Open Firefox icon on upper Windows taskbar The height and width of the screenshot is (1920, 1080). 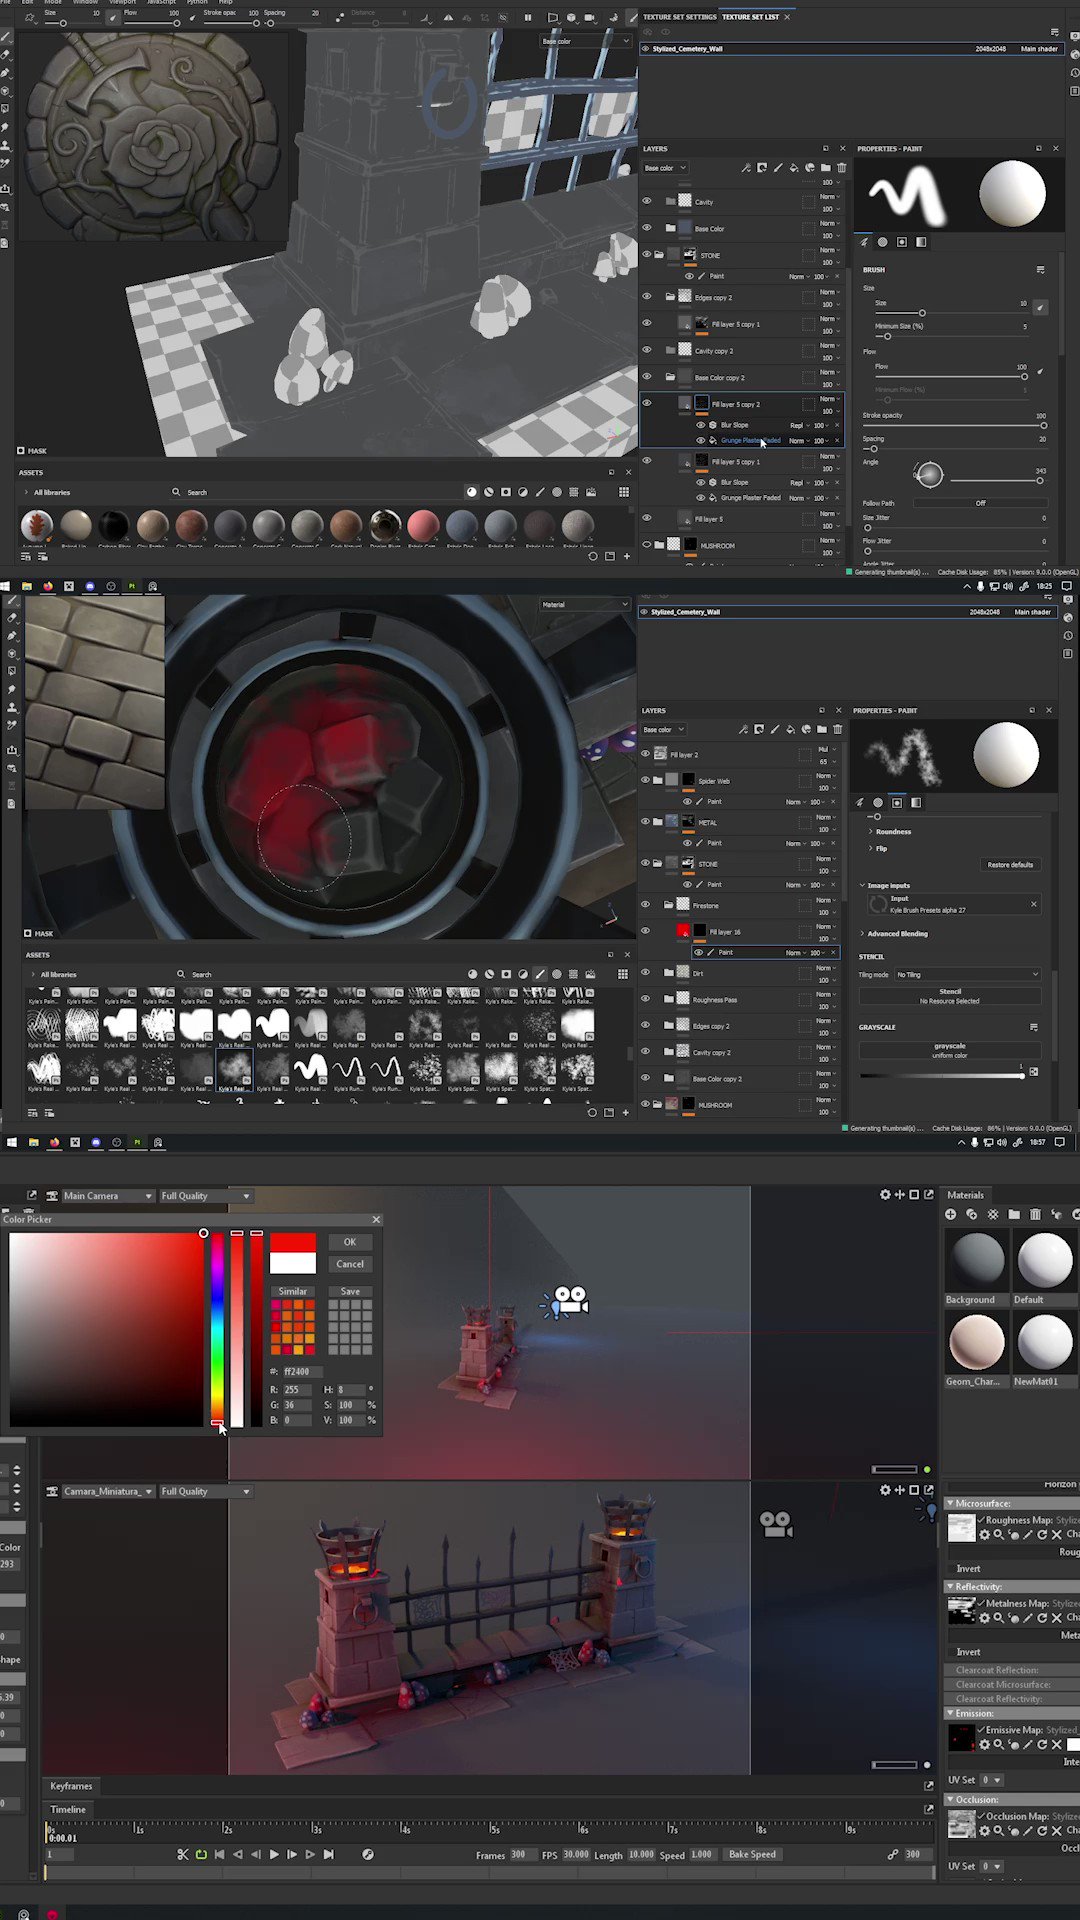pos(47,586)
